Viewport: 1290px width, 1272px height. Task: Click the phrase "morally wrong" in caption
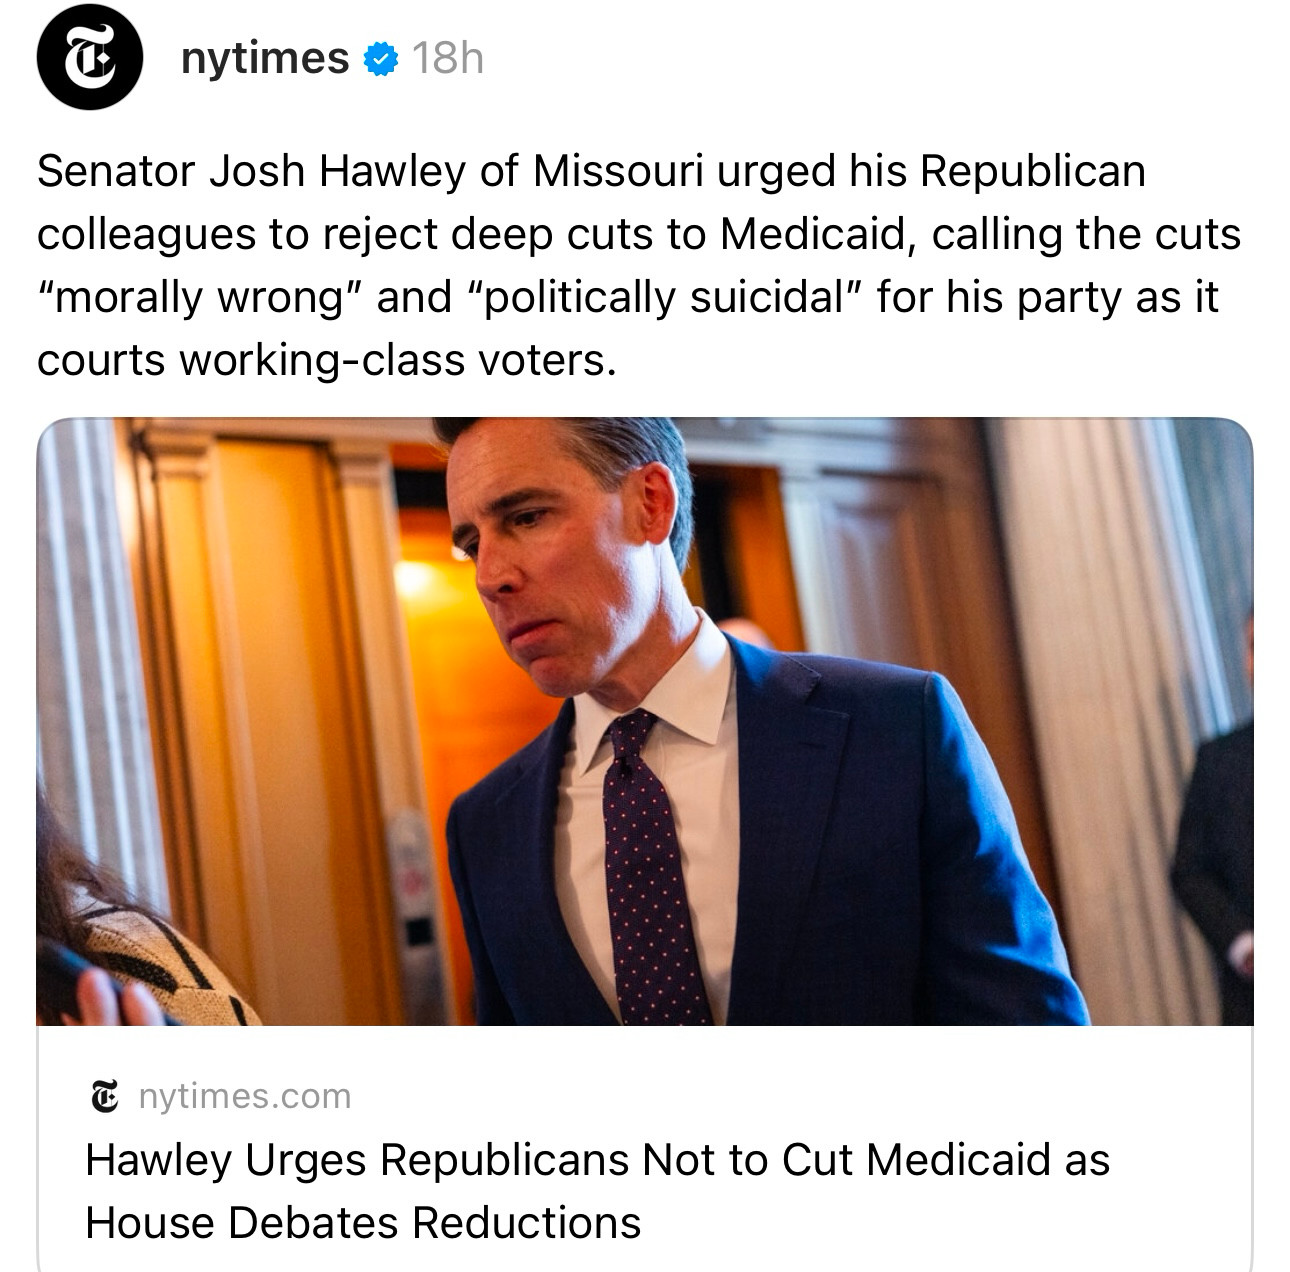[200, 298]
